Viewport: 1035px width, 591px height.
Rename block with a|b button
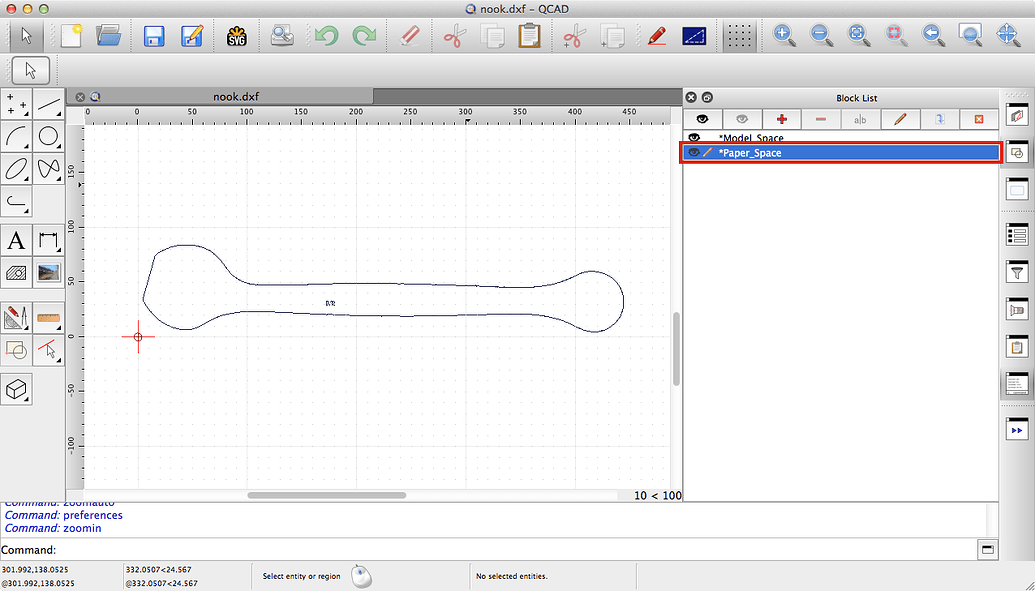[860, 119]
